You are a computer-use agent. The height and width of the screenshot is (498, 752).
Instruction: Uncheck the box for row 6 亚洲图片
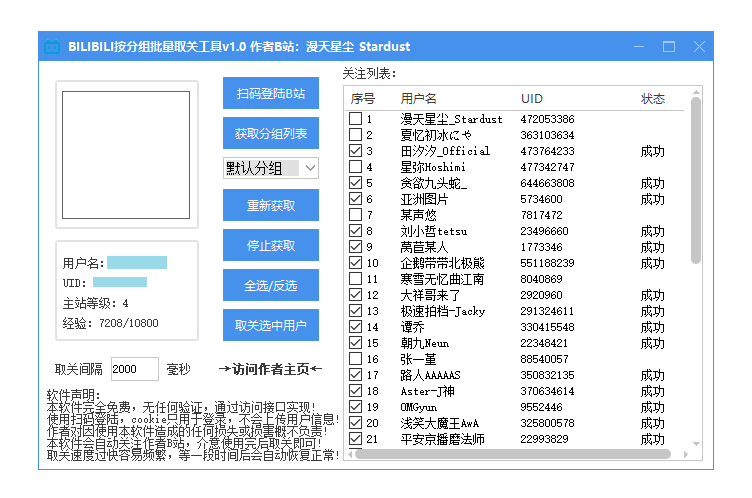pos(355,199)
